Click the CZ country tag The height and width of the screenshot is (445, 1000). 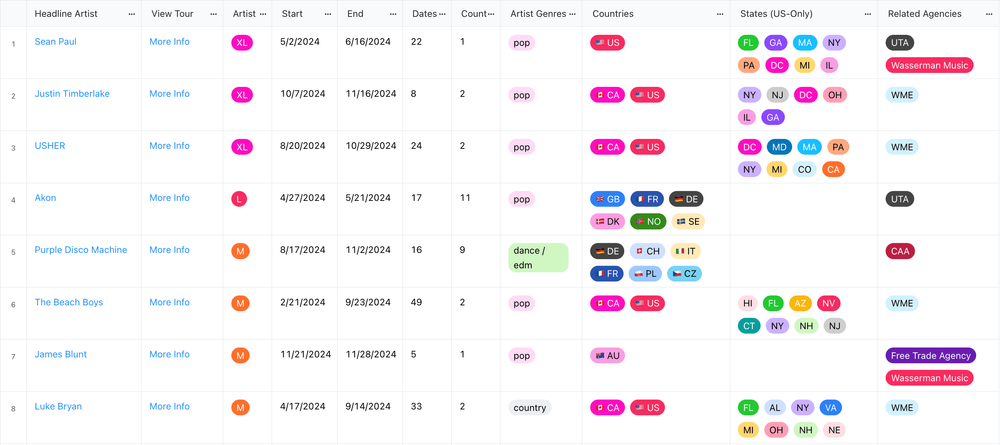point(684,274)
